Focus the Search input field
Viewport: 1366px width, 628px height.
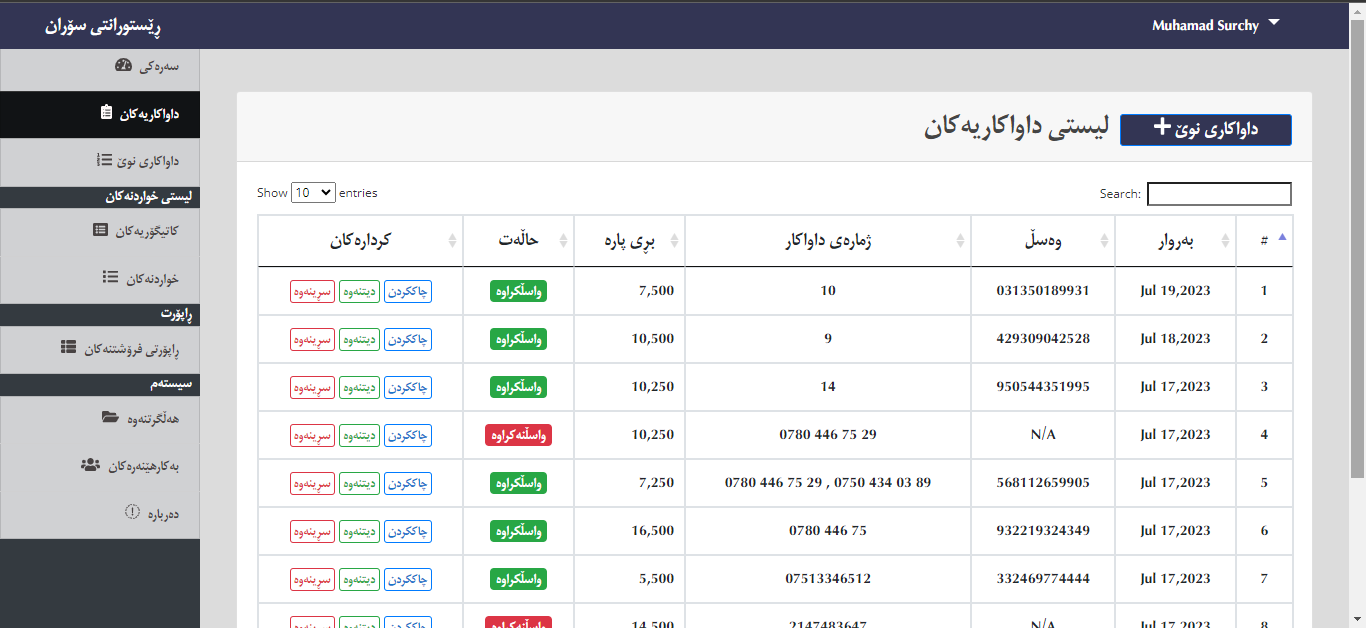point(1219,194)
